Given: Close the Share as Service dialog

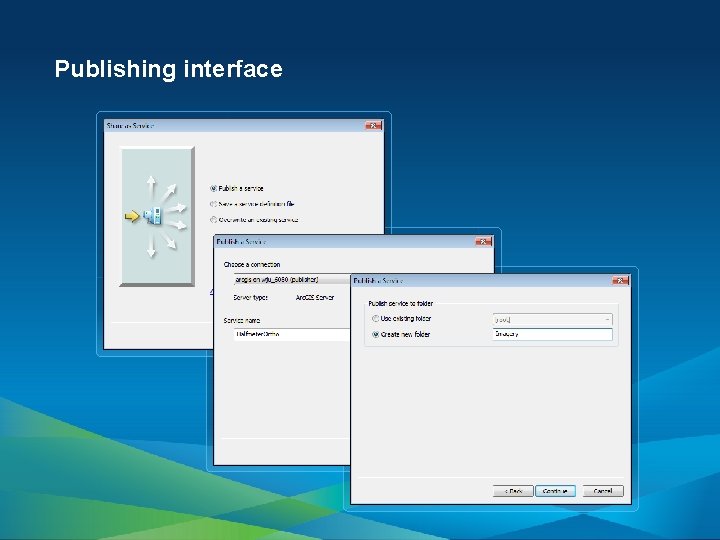Looking at the screenshot, I should tap(373, 125).
